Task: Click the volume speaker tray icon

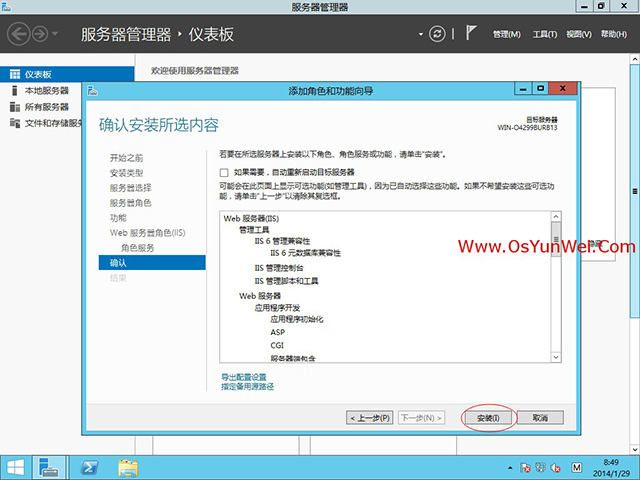Action: click(x=556, y=467)
